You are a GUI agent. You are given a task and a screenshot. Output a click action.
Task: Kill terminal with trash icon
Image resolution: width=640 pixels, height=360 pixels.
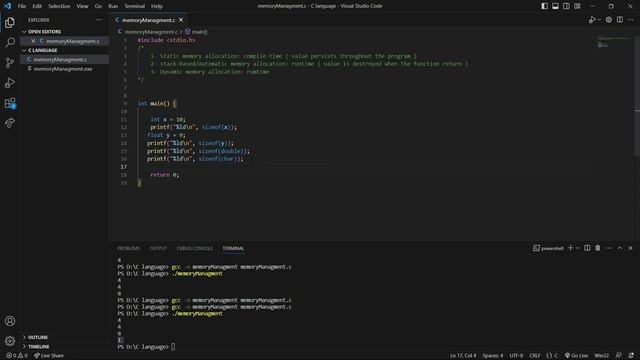[598, 248]
